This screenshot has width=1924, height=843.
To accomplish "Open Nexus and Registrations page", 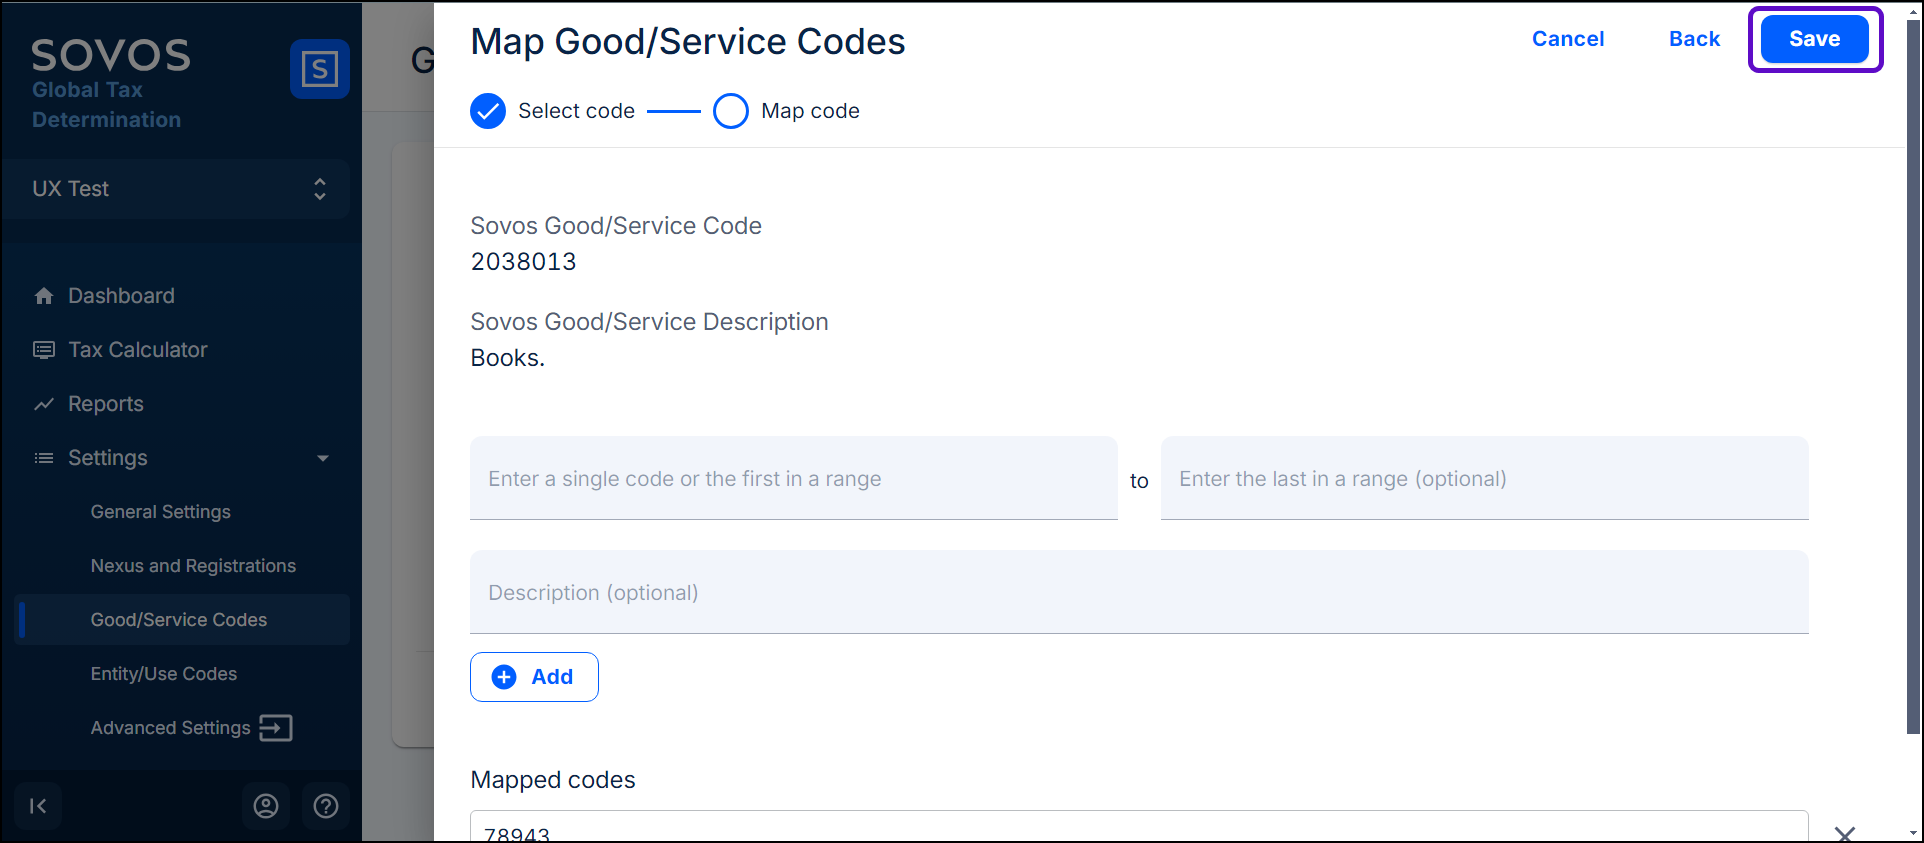I will click(193, 566).
